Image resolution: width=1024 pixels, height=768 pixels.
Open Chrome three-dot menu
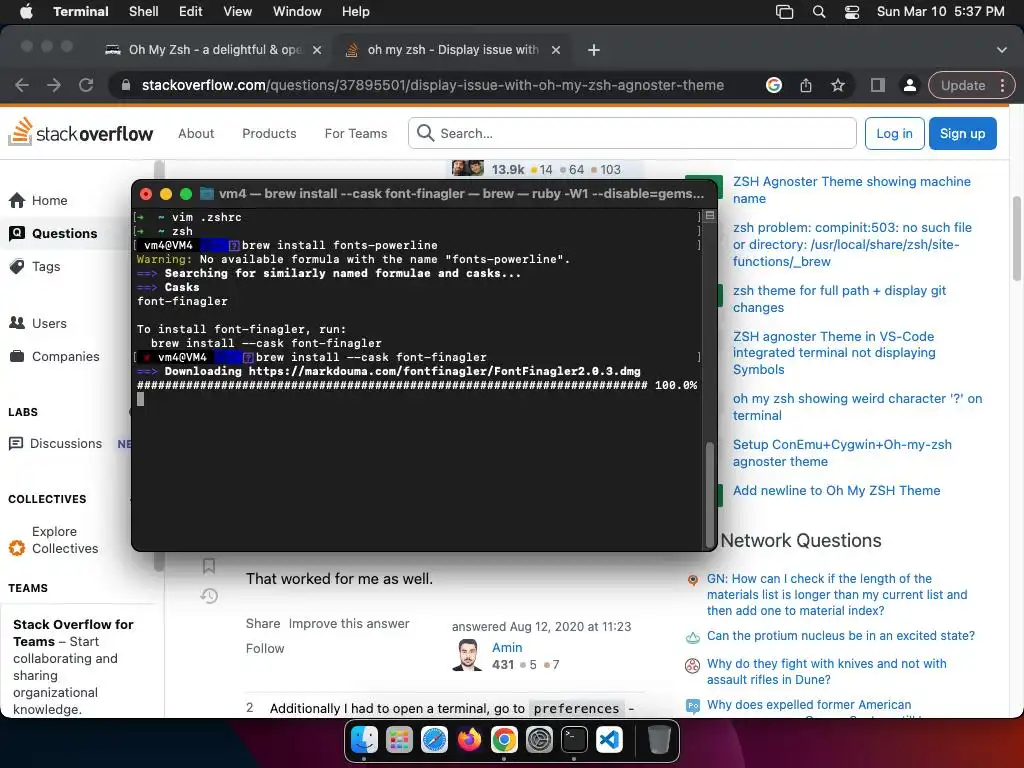click(x=1002, y=85)
